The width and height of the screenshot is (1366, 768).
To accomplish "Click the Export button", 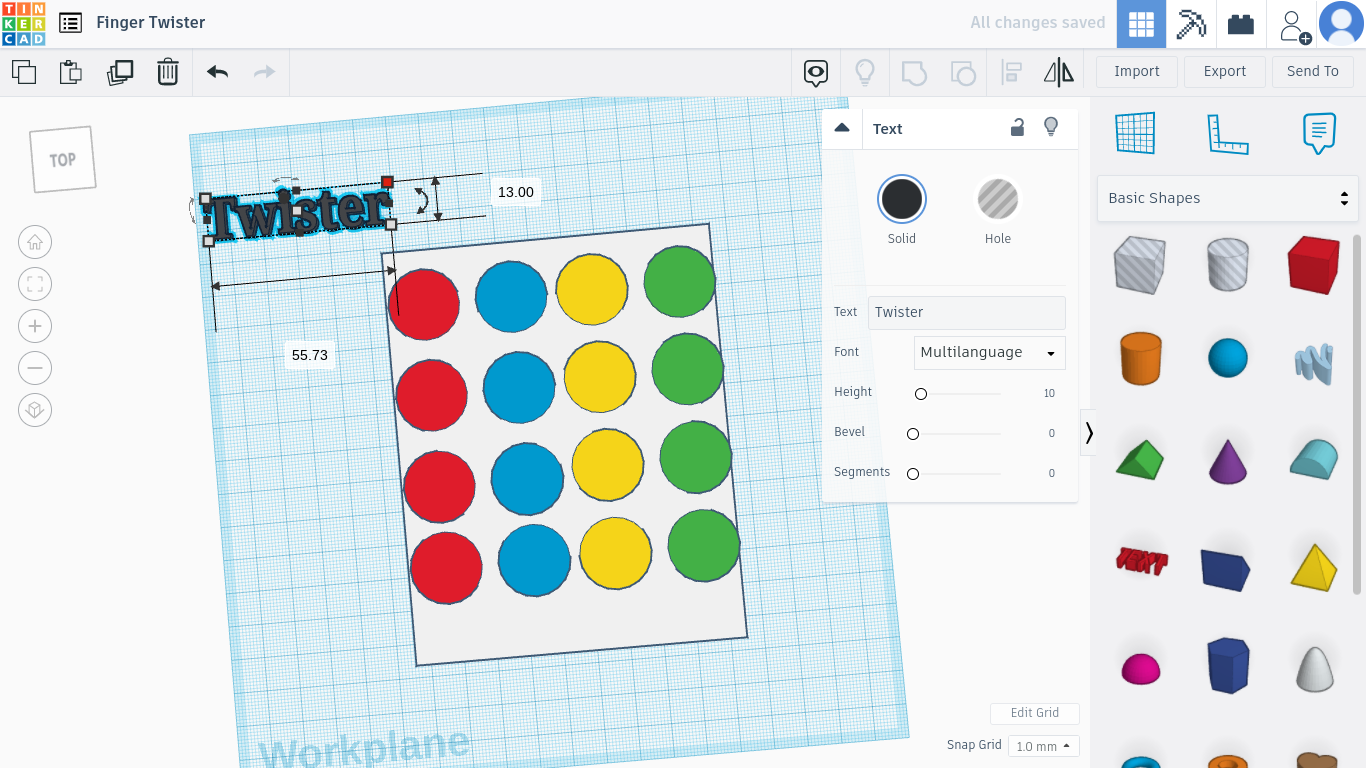I will pyautogui.click(x=1225, y=72).
